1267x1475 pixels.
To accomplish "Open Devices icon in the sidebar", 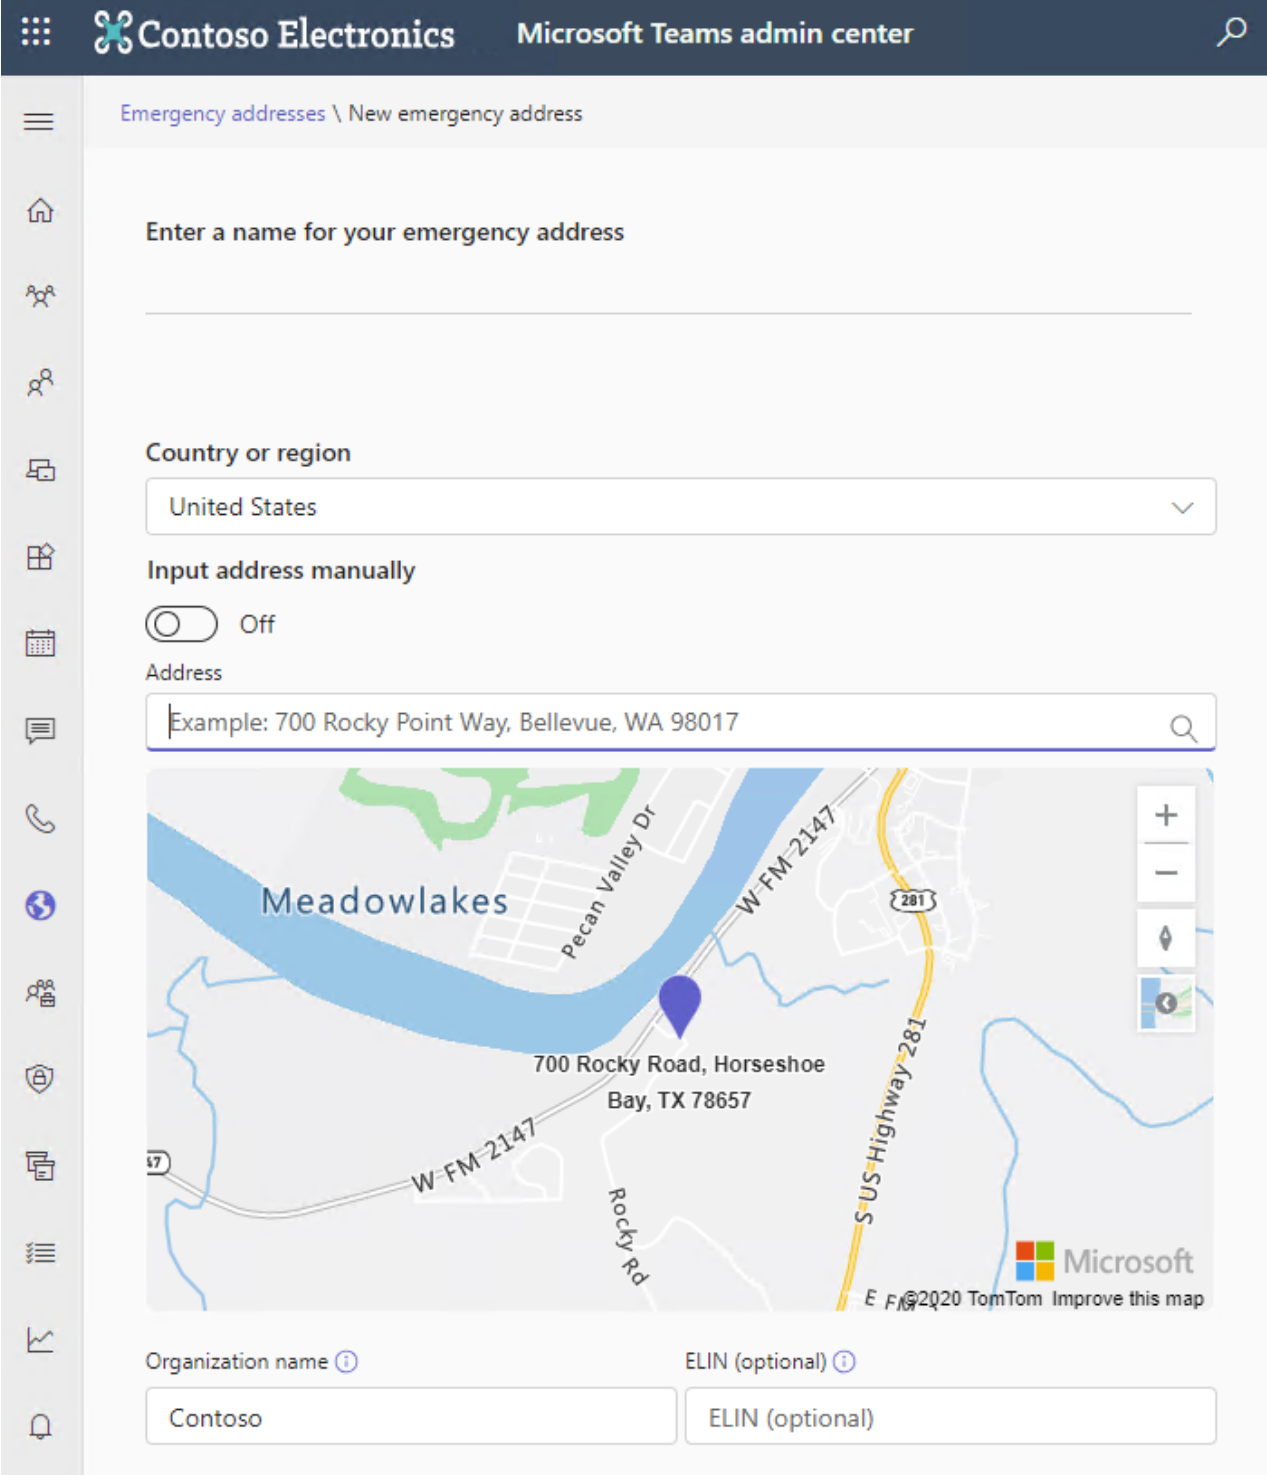I will click(x=40, y=470).
